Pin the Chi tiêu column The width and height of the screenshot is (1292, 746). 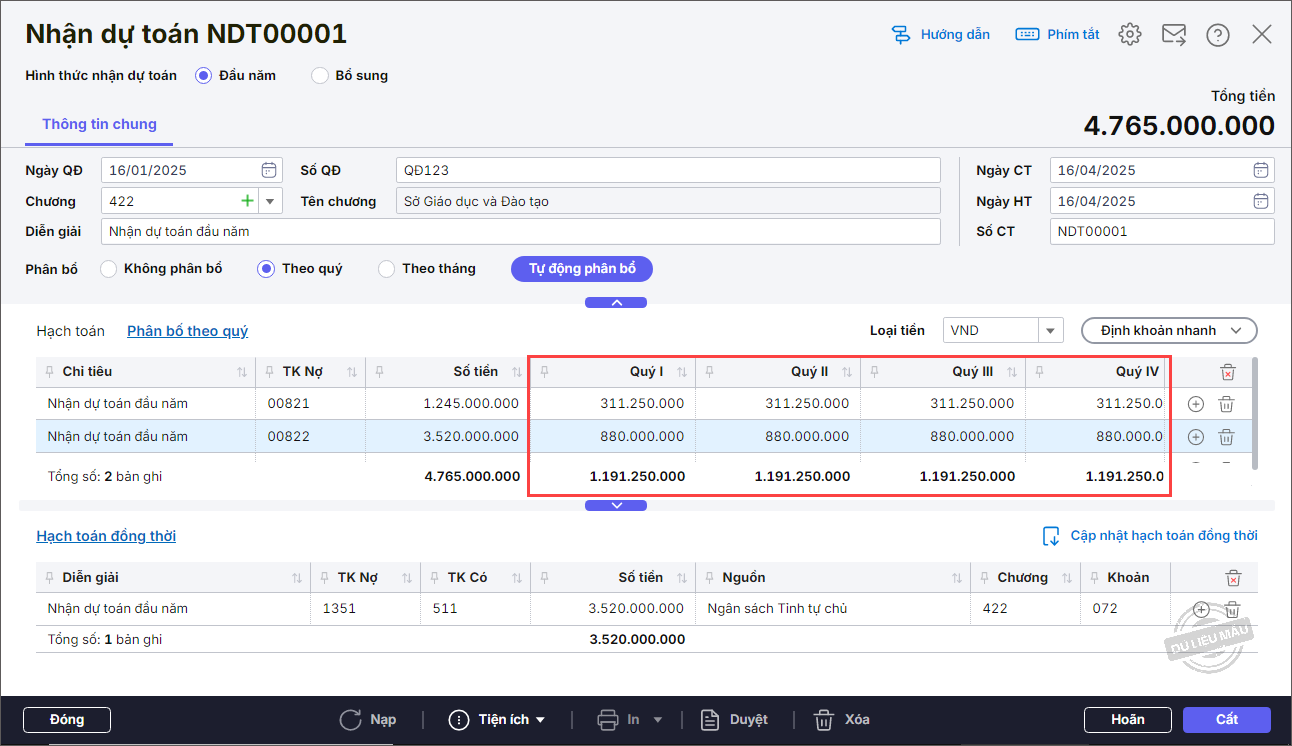coord(50,372)
